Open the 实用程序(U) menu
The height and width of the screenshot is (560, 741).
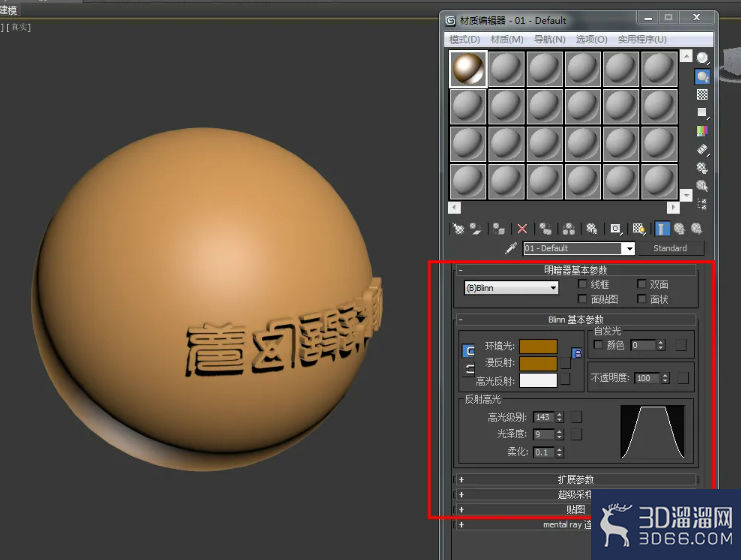[x=642, y=39]
